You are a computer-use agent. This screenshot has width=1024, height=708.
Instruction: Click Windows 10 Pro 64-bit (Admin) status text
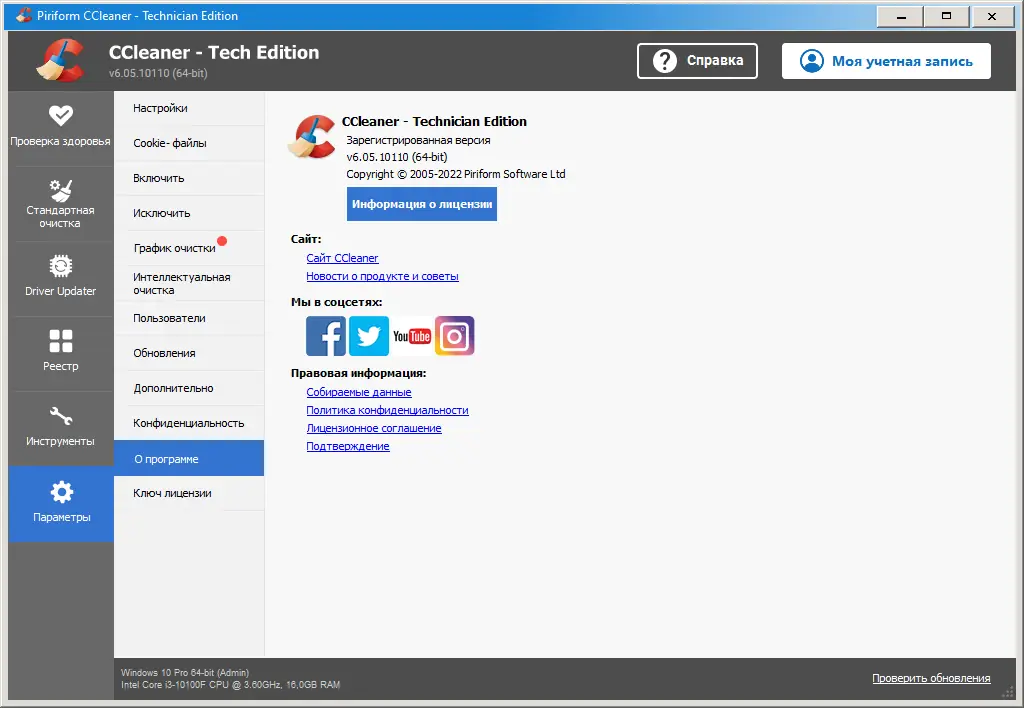coord(185,672)
